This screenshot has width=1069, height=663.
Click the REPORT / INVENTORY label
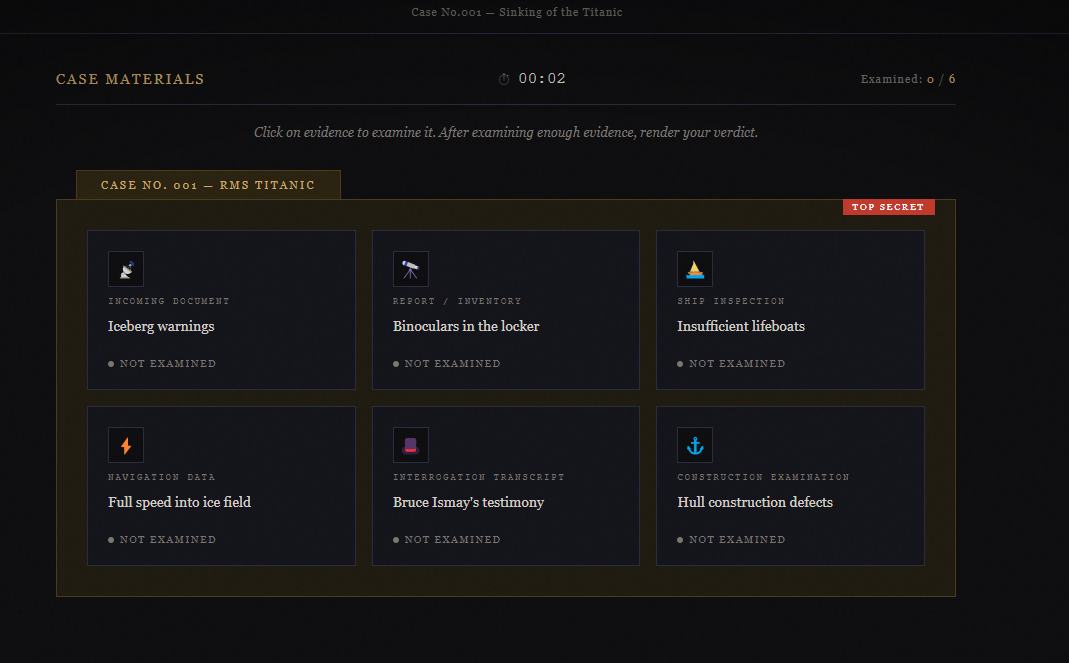pos(457,301)
